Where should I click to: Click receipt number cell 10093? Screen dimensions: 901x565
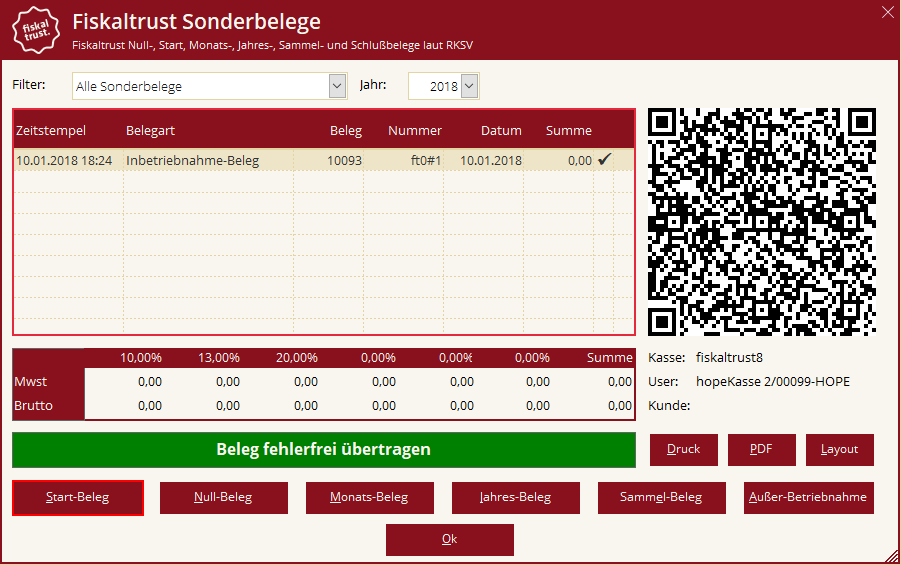click(x=344, y=160)
